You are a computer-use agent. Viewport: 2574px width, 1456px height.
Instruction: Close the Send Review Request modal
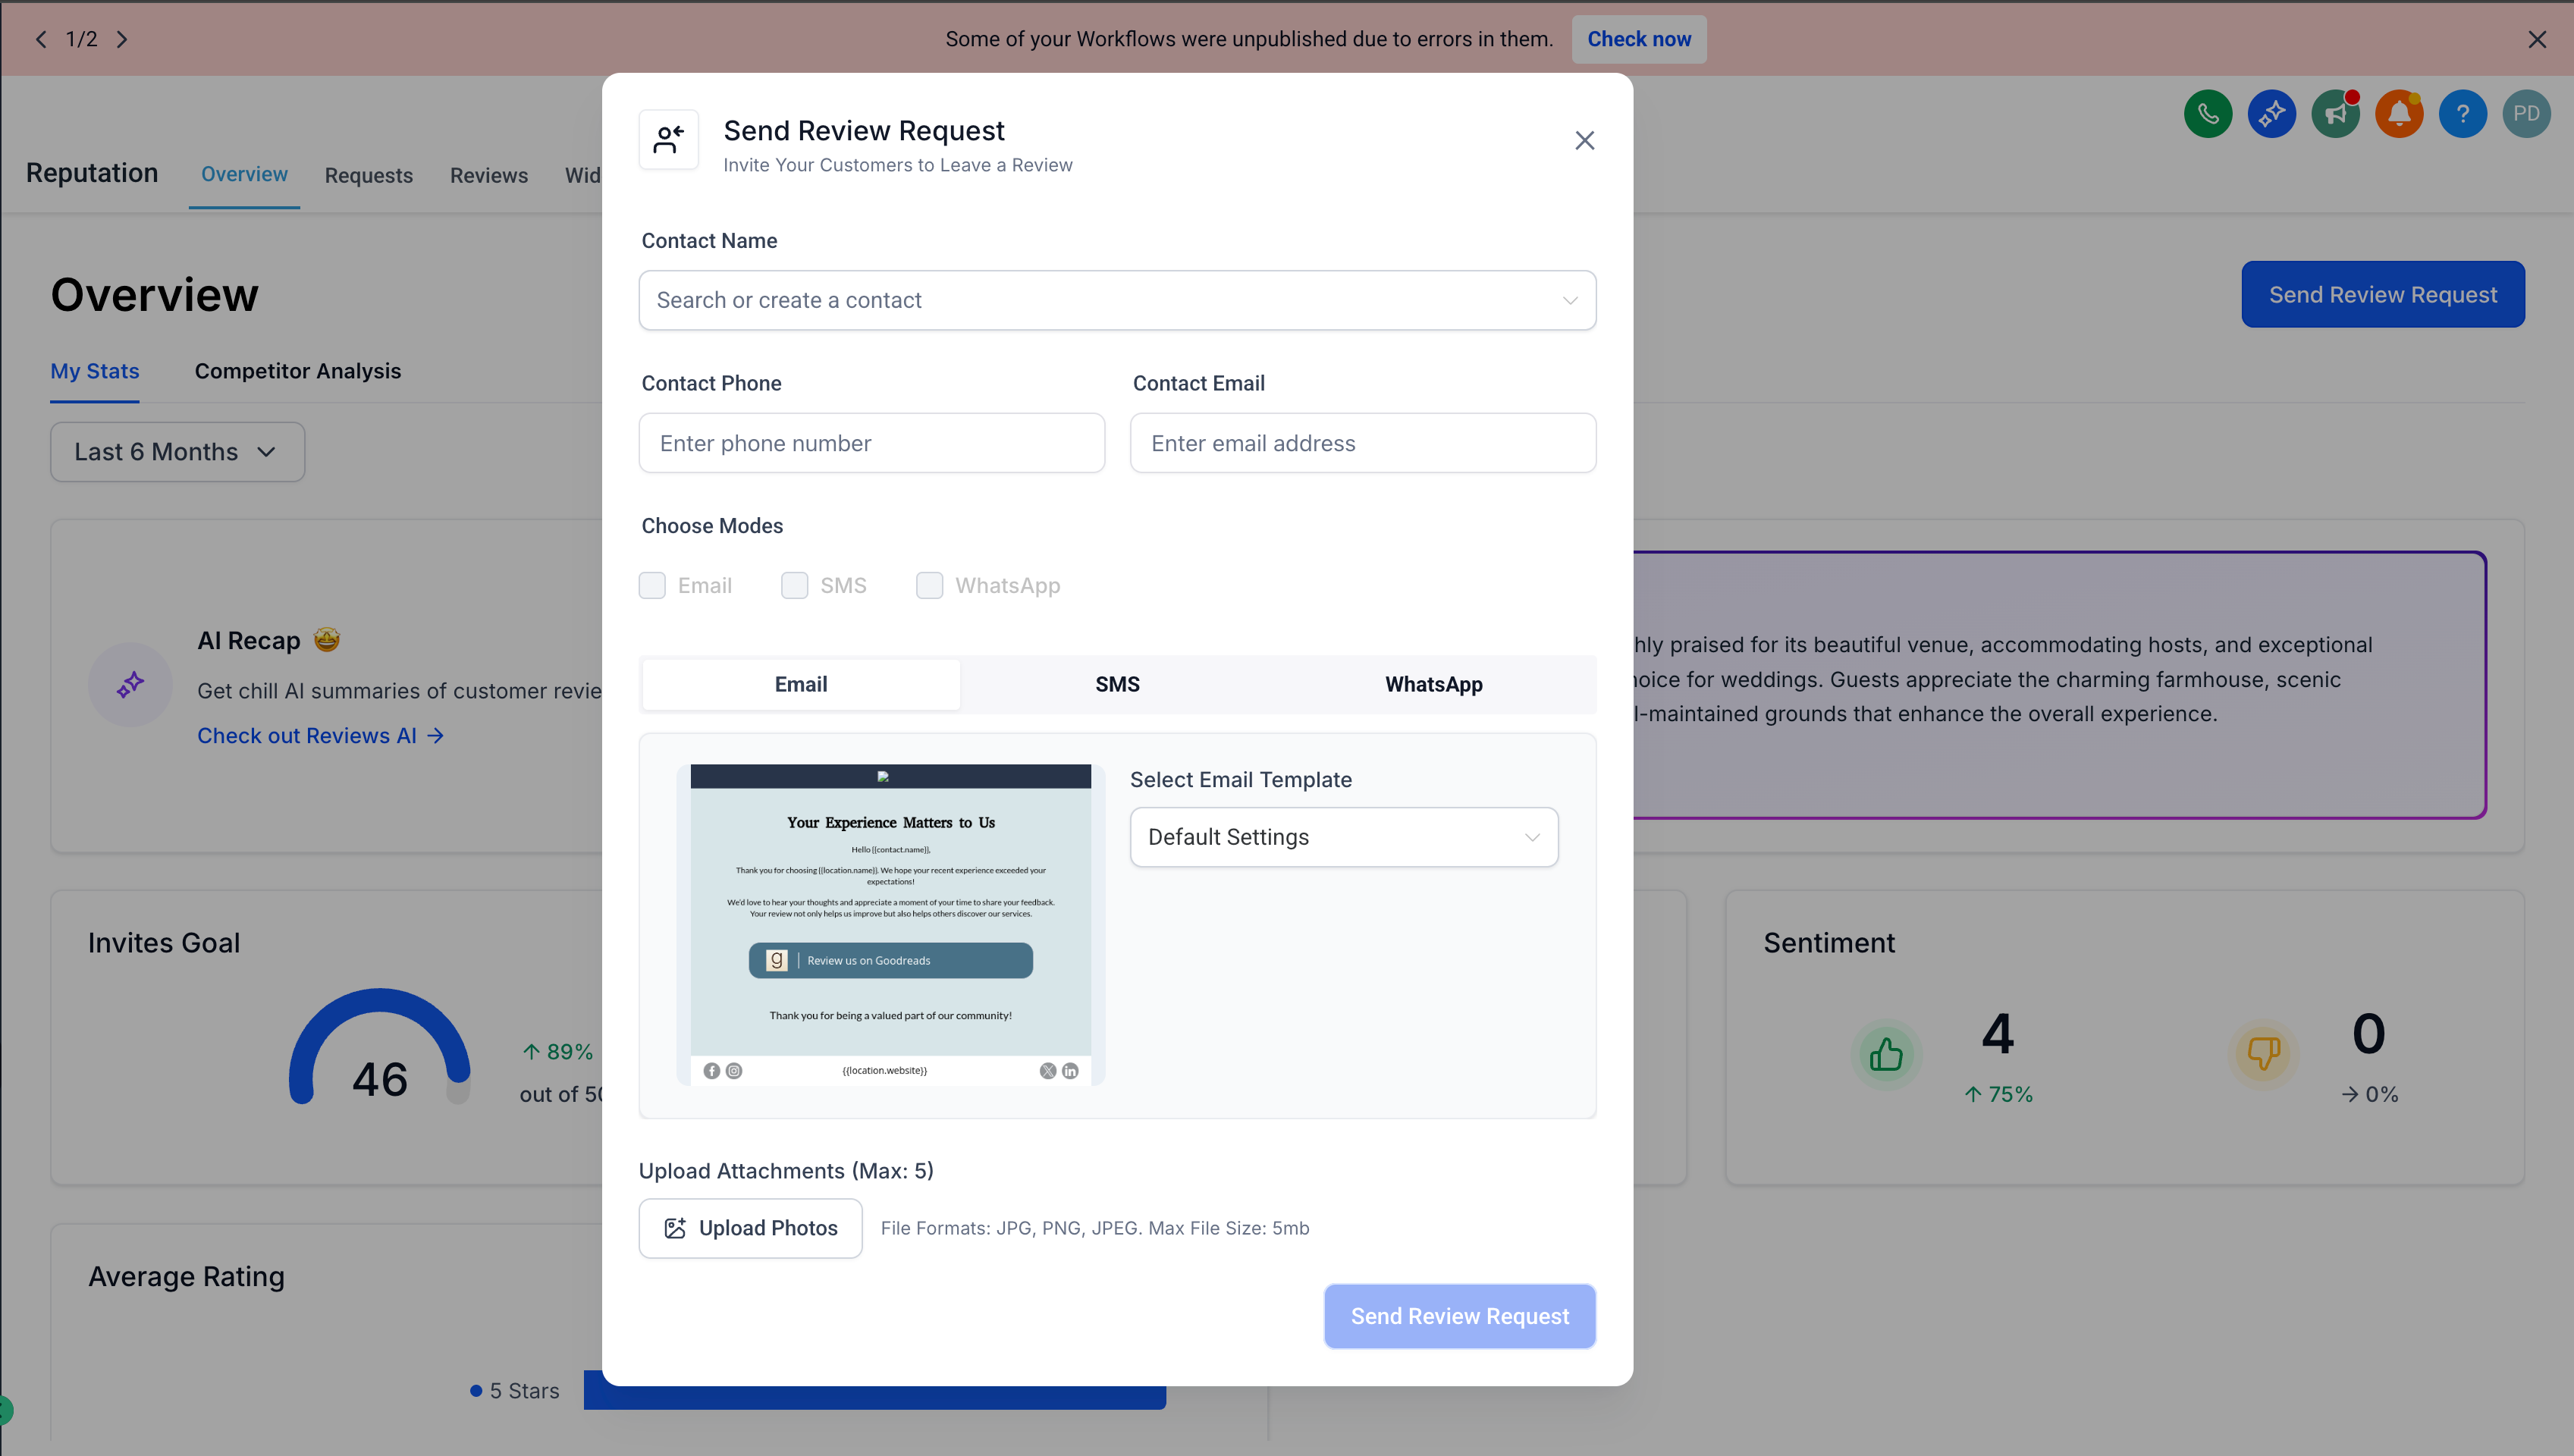tap(1584, 141)
